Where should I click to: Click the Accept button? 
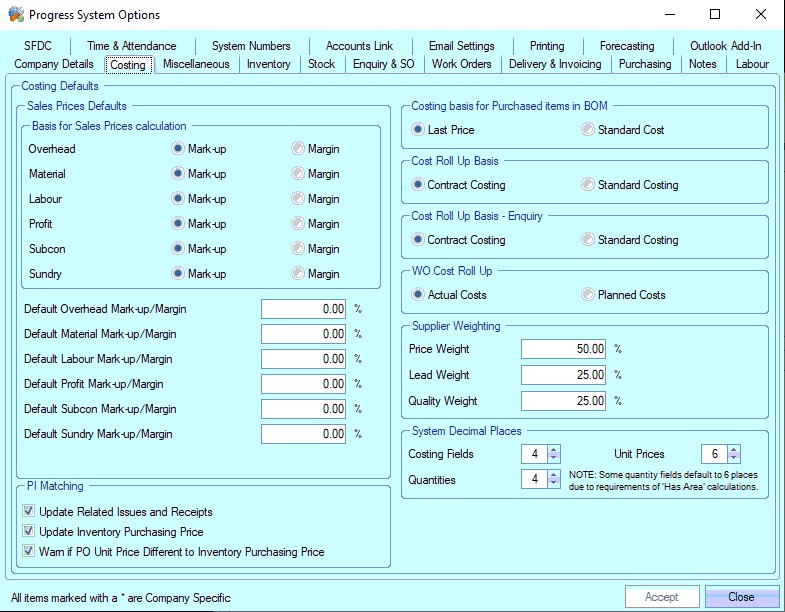(662, 597)
